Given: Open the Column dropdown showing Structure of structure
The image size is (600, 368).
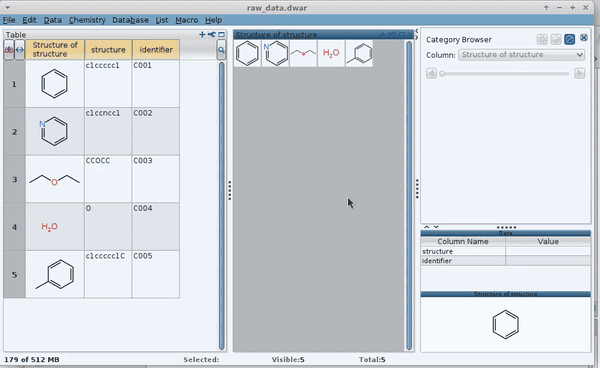Looking at the screenshot, I should tap(521, 55).
